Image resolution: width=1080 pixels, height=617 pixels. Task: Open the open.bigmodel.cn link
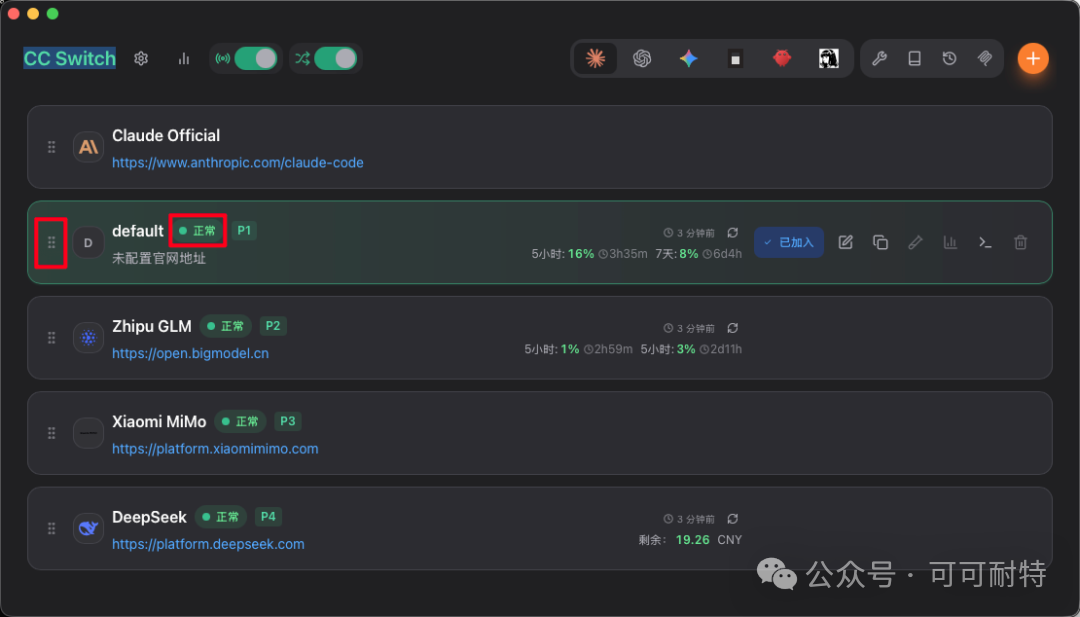(x=190, y=353)
